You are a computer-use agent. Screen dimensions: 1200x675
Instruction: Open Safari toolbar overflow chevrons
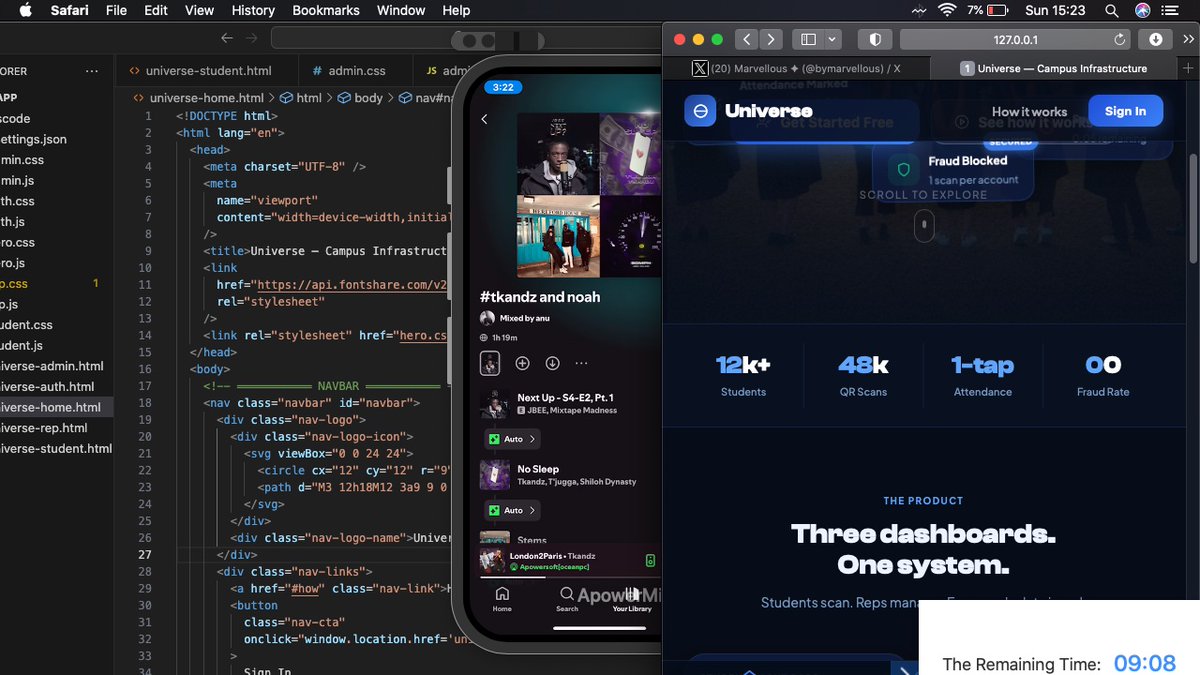(x=1186, y=39)
